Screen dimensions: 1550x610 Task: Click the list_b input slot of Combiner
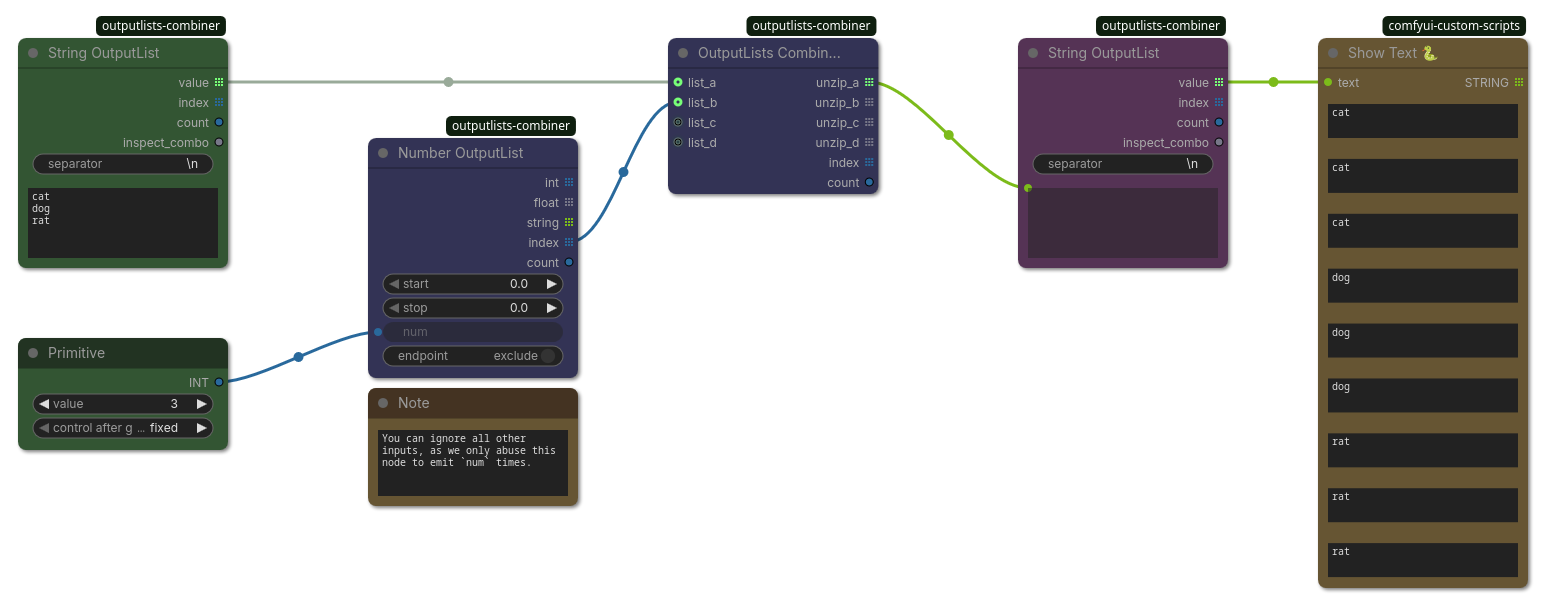click(x=678, y=103)
